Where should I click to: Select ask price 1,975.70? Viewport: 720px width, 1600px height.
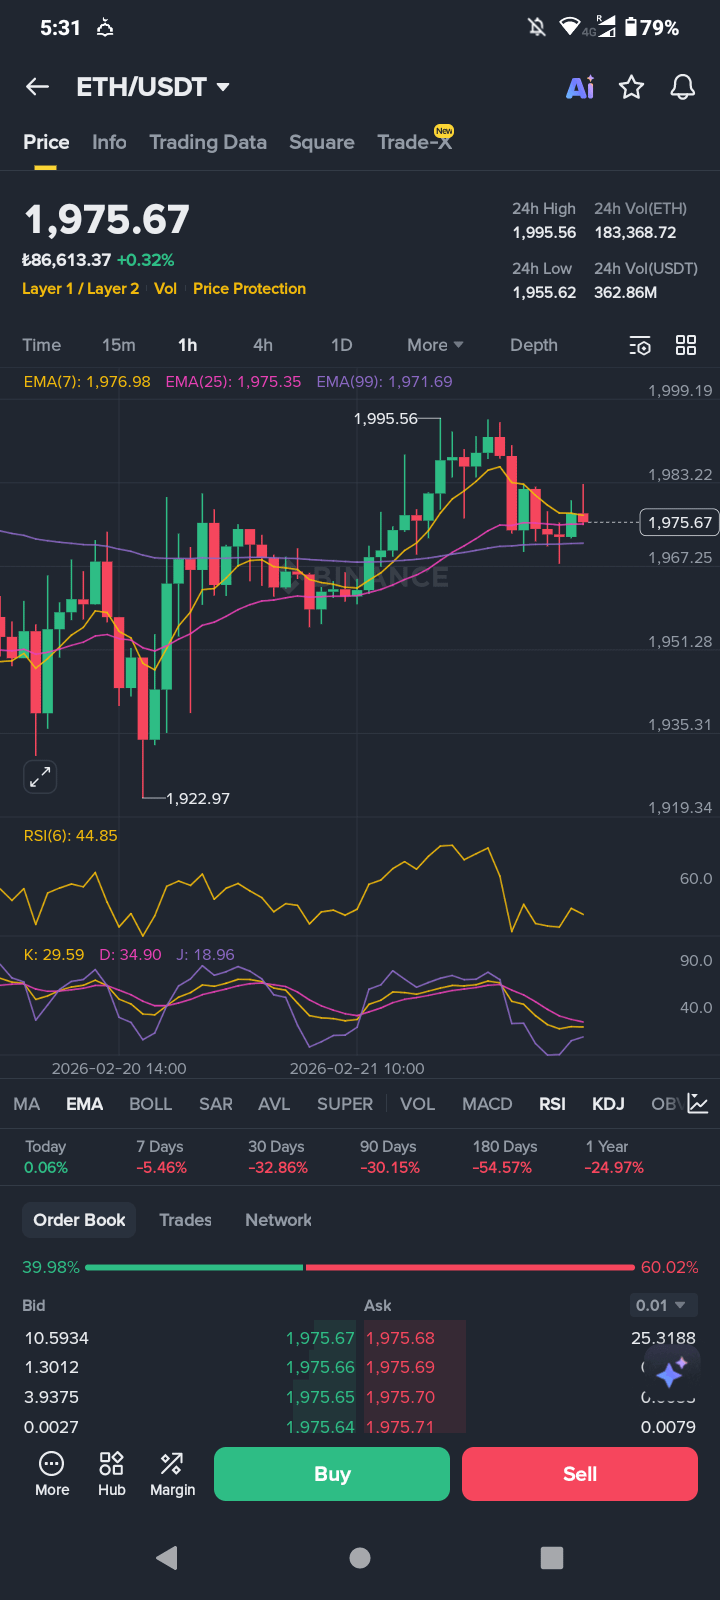401,1397
